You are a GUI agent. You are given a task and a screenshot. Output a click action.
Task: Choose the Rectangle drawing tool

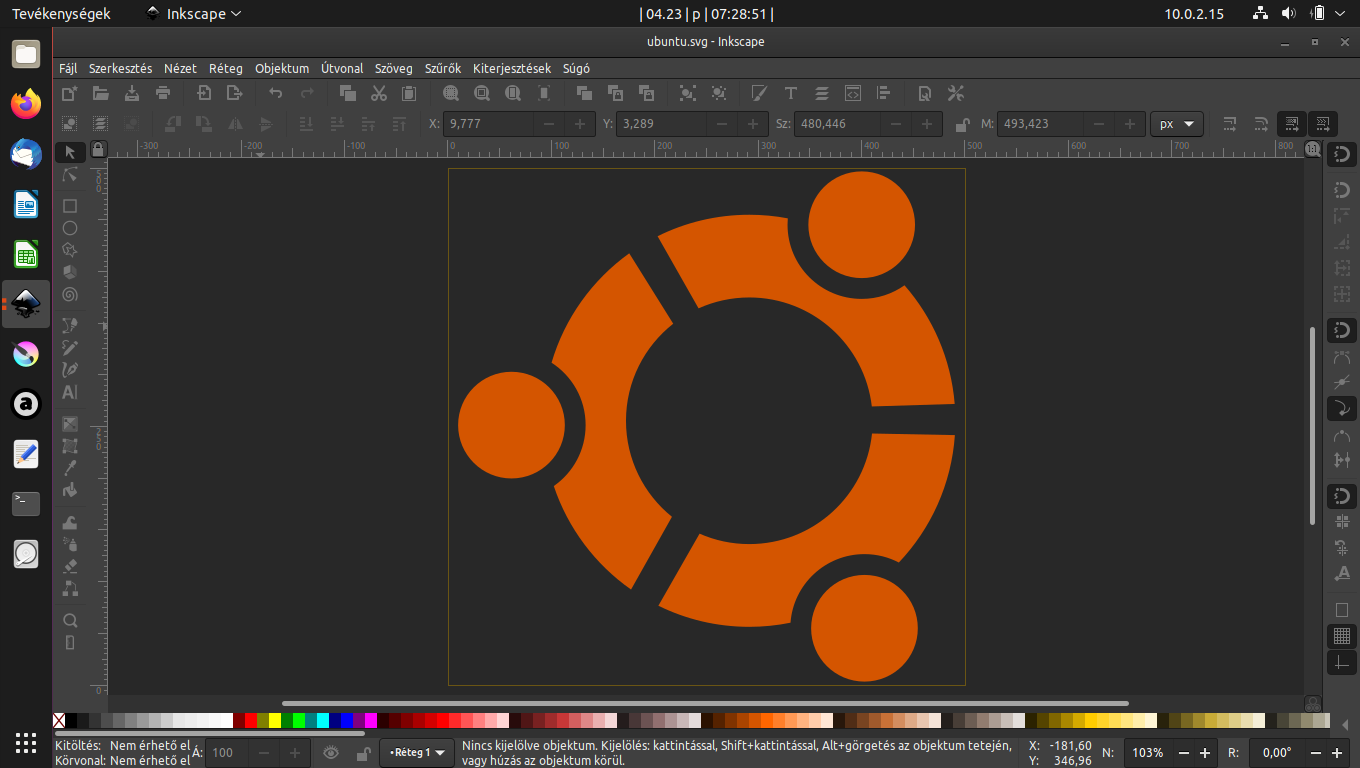click(69, 206)
